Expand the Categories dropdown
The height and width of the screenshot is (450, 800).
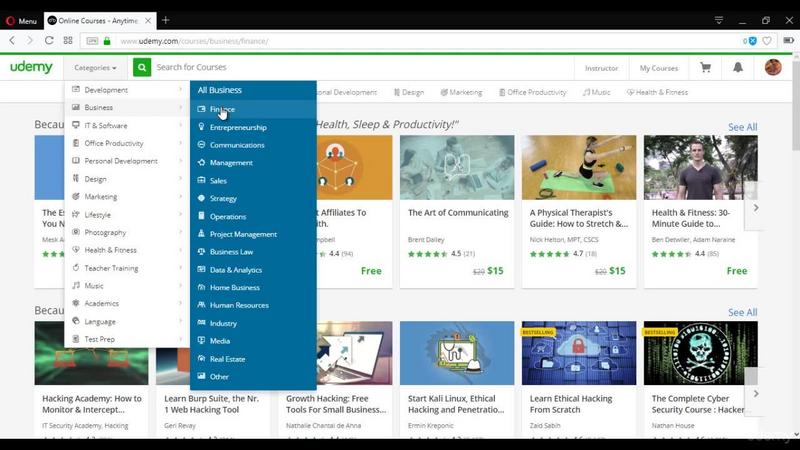point(95,67)
